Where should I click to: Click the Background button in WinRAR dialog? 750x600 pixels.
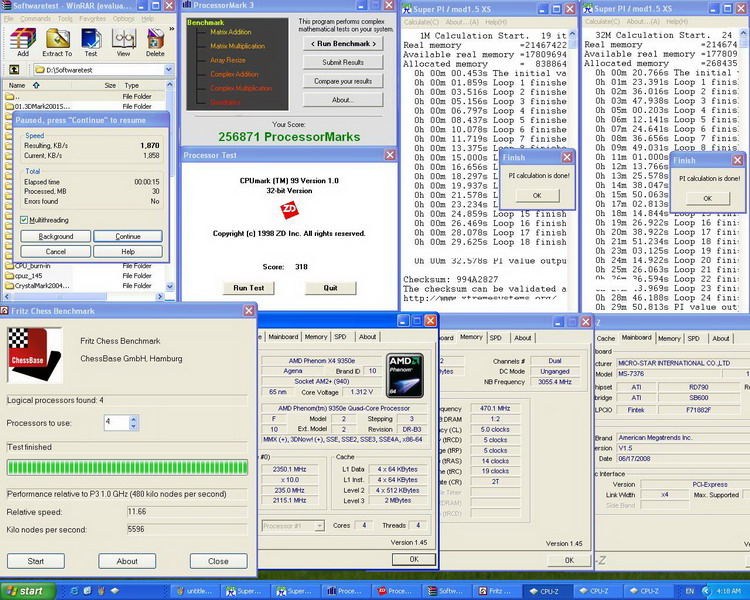[x=55, y=236]
